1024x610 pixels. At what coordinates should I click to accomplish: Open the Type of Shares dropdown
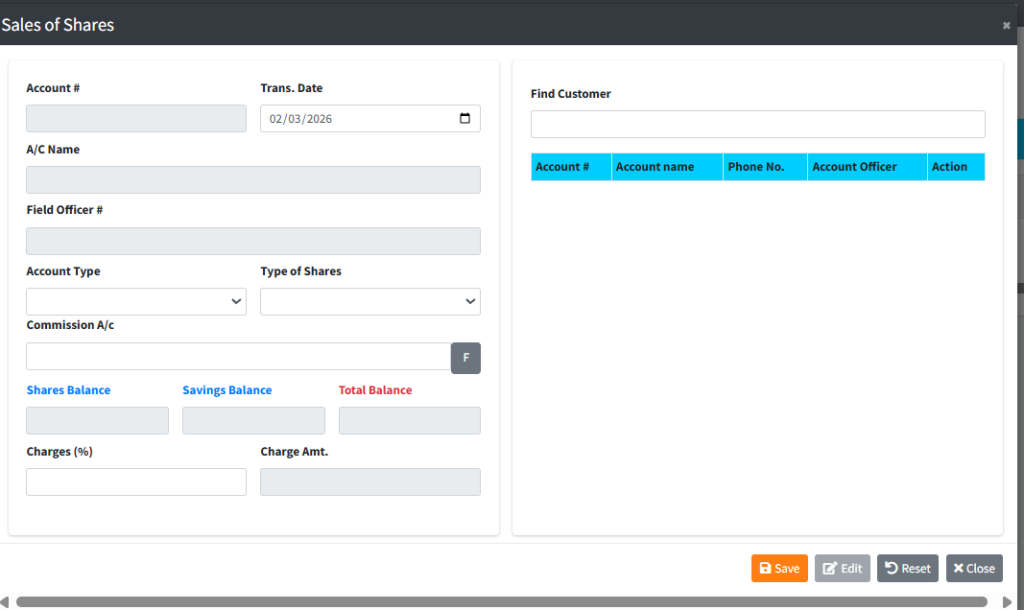370,302
